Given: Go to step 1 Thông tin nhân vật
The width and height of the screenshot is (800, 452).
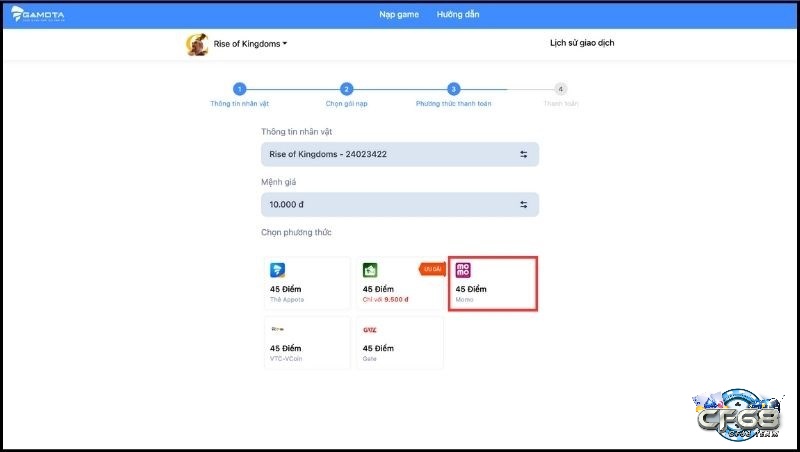Looking at the screenshot, I should 239,89.
